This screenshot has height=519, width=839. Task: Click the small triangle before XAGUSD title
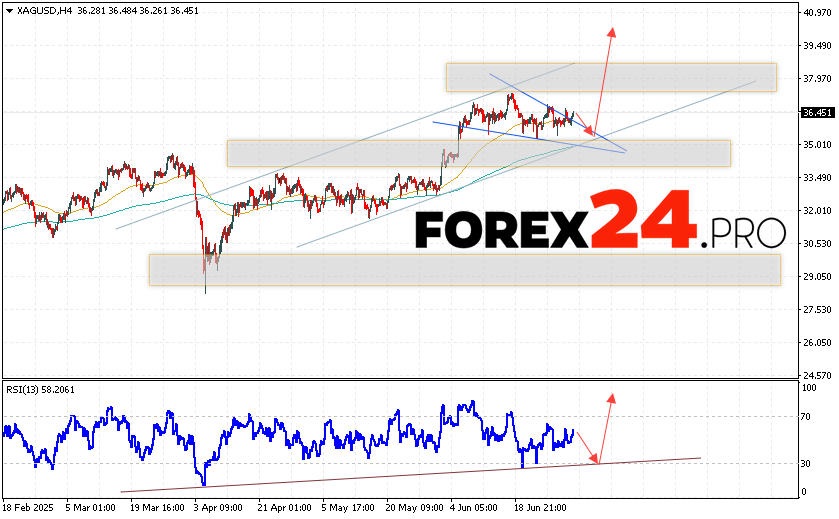(7, 10)
